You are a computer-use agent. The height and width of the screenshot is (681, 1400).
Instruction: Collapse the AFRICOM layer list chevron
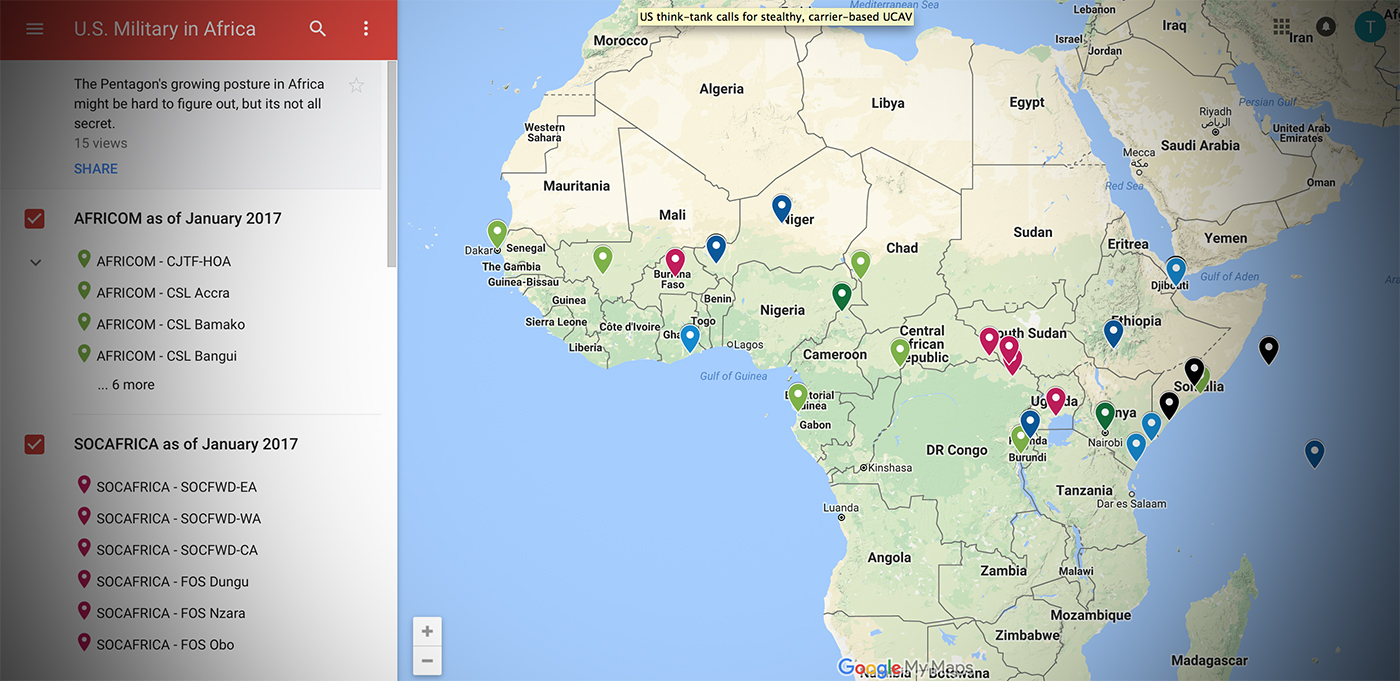(35, 262)
